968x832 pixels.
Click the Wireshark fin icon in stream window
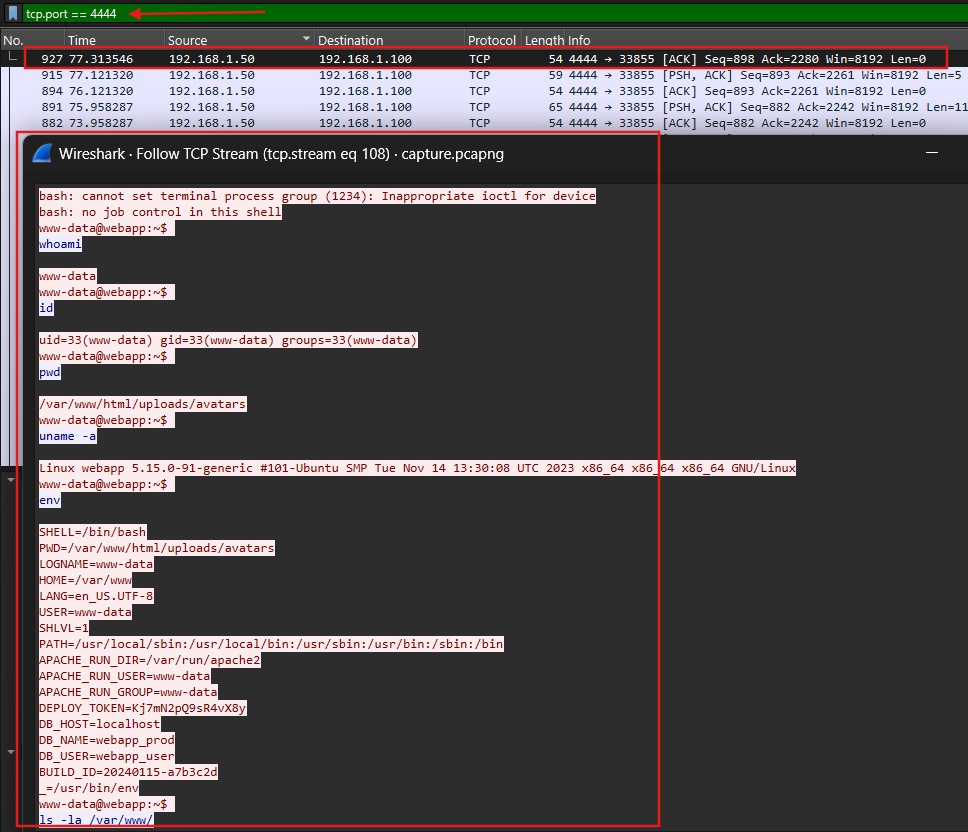click(42, 153)
